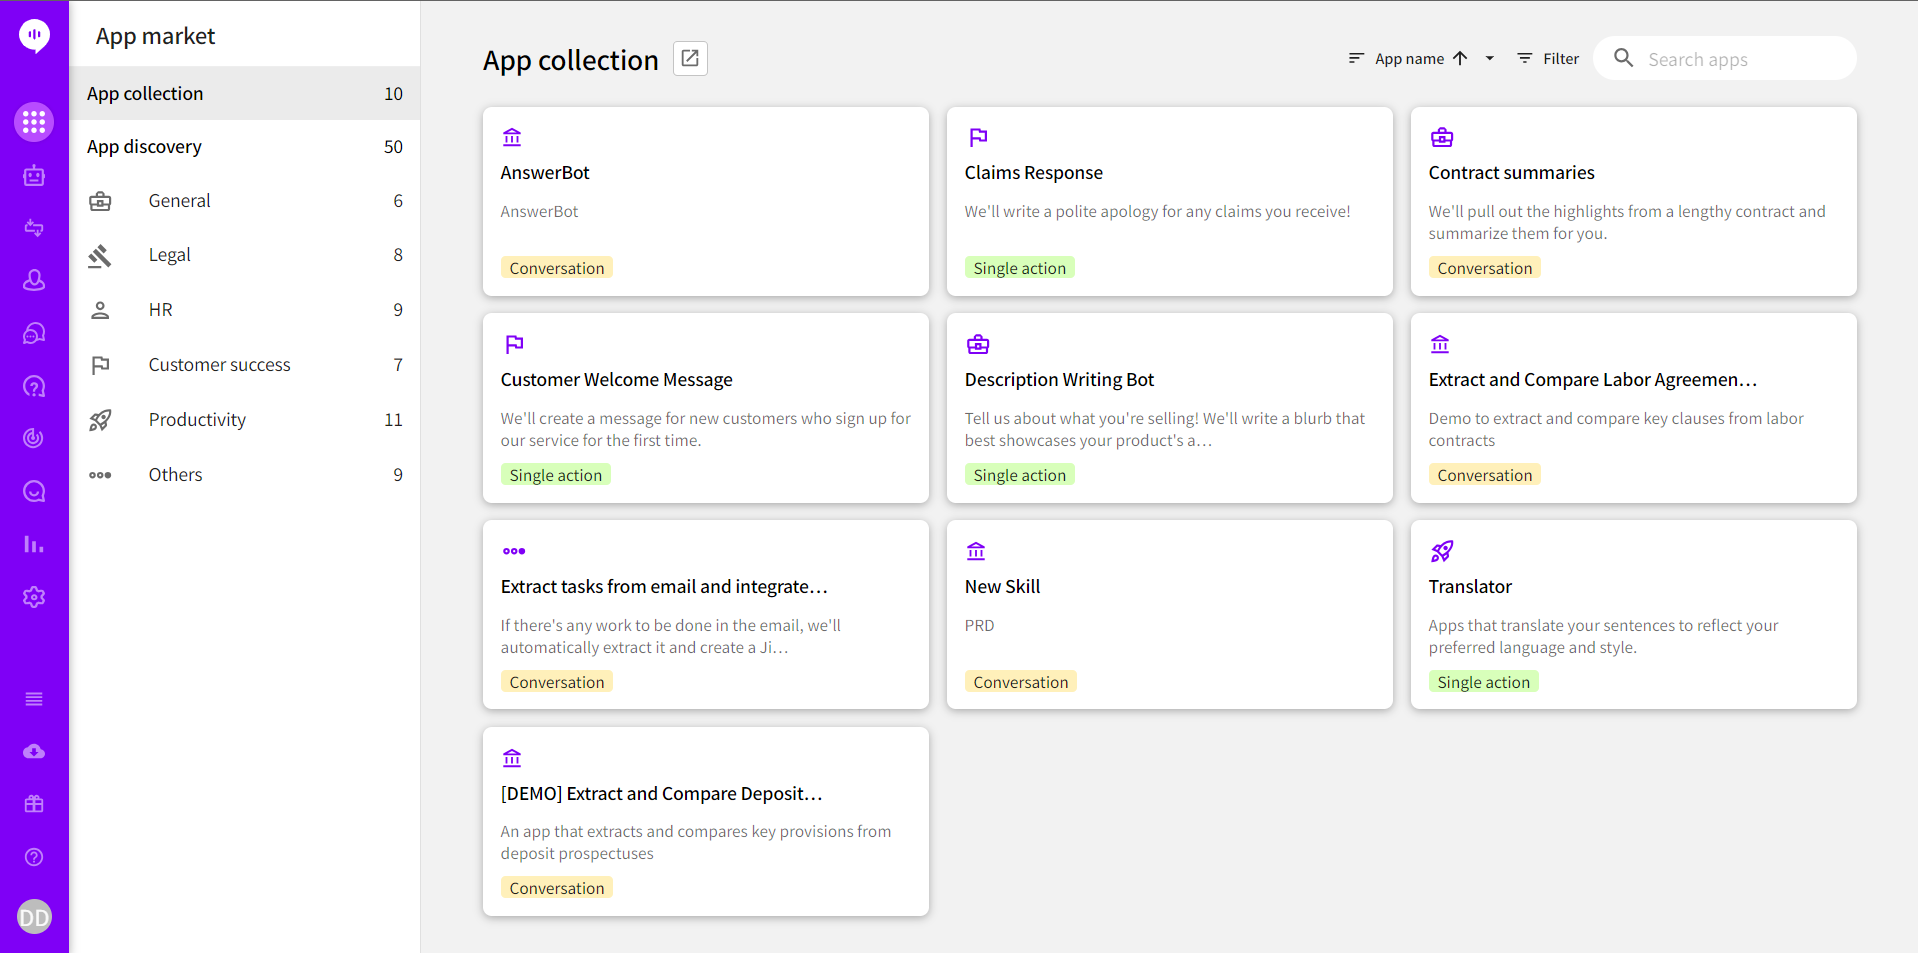Screen dimensions: 1918x953
Task: Open the Description Writing Bot card
Action: pos(1169,408)
